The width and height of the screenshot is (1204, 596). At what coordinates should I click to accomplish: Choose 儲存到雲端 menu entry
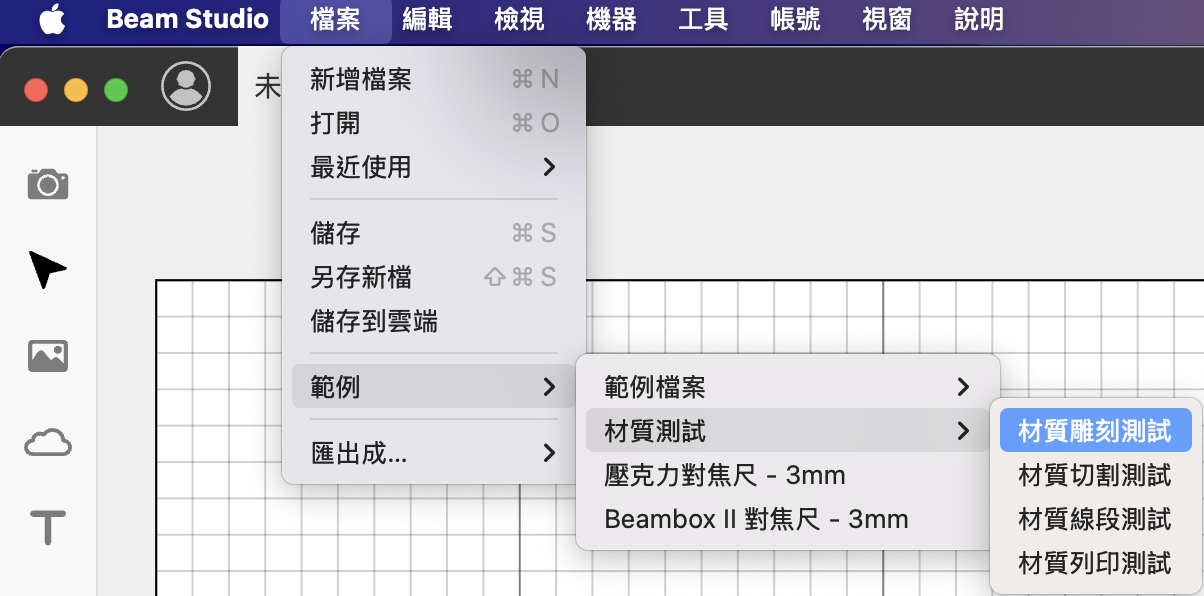[434, 321]
